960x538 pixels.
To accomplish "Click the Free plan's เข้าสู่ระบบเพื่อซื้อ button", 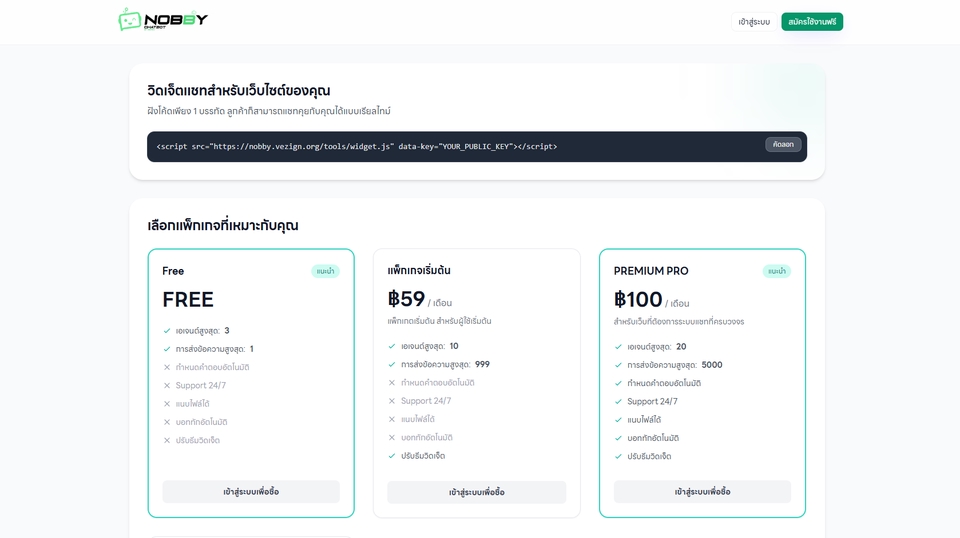I will click(251, 492).
